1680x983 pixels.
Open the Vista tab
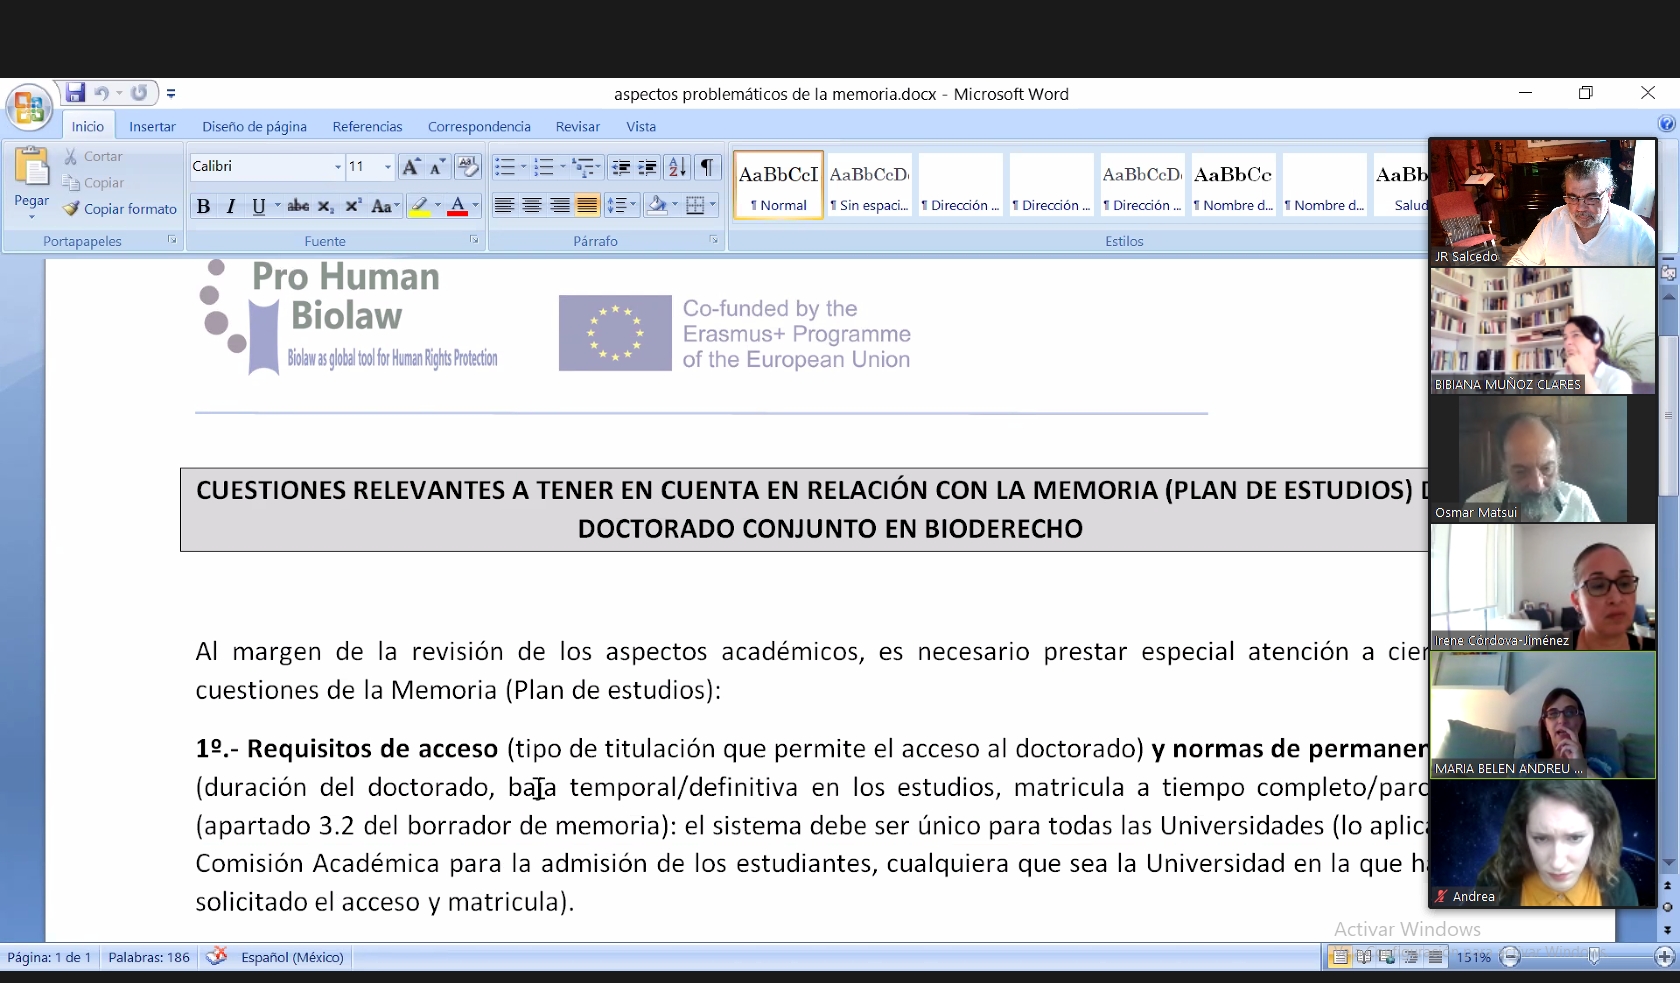(x=641, y=126)
